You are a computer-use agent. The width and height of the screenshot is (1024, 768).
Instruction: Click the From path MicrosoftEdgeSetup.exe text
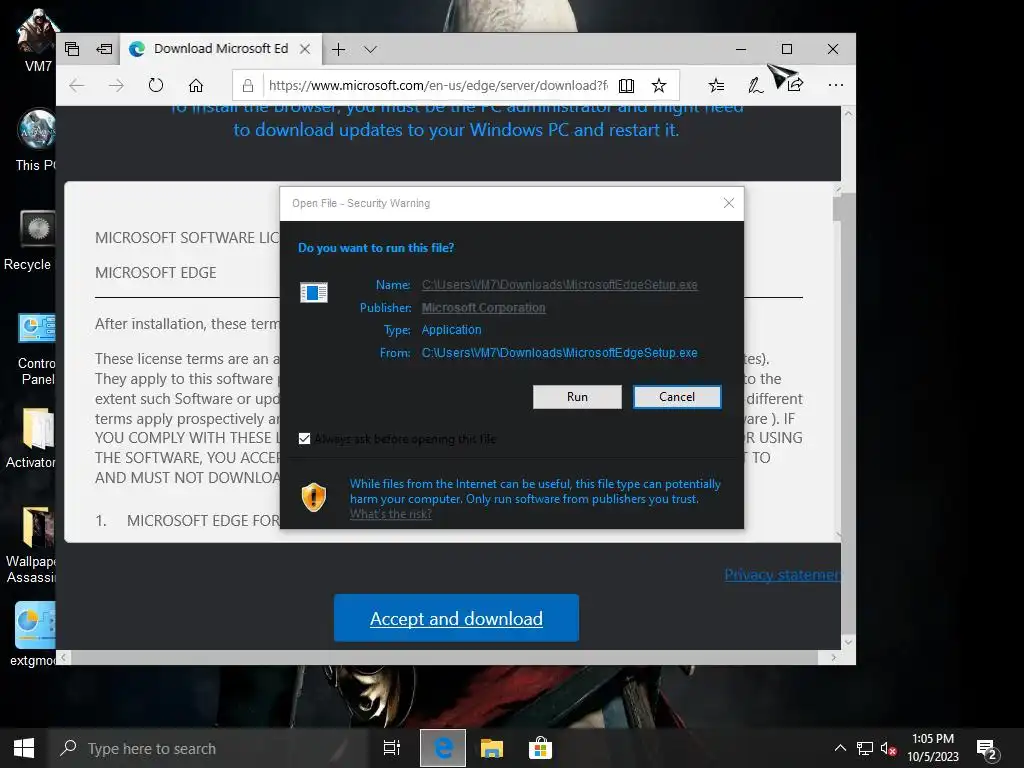pos(560,353)
